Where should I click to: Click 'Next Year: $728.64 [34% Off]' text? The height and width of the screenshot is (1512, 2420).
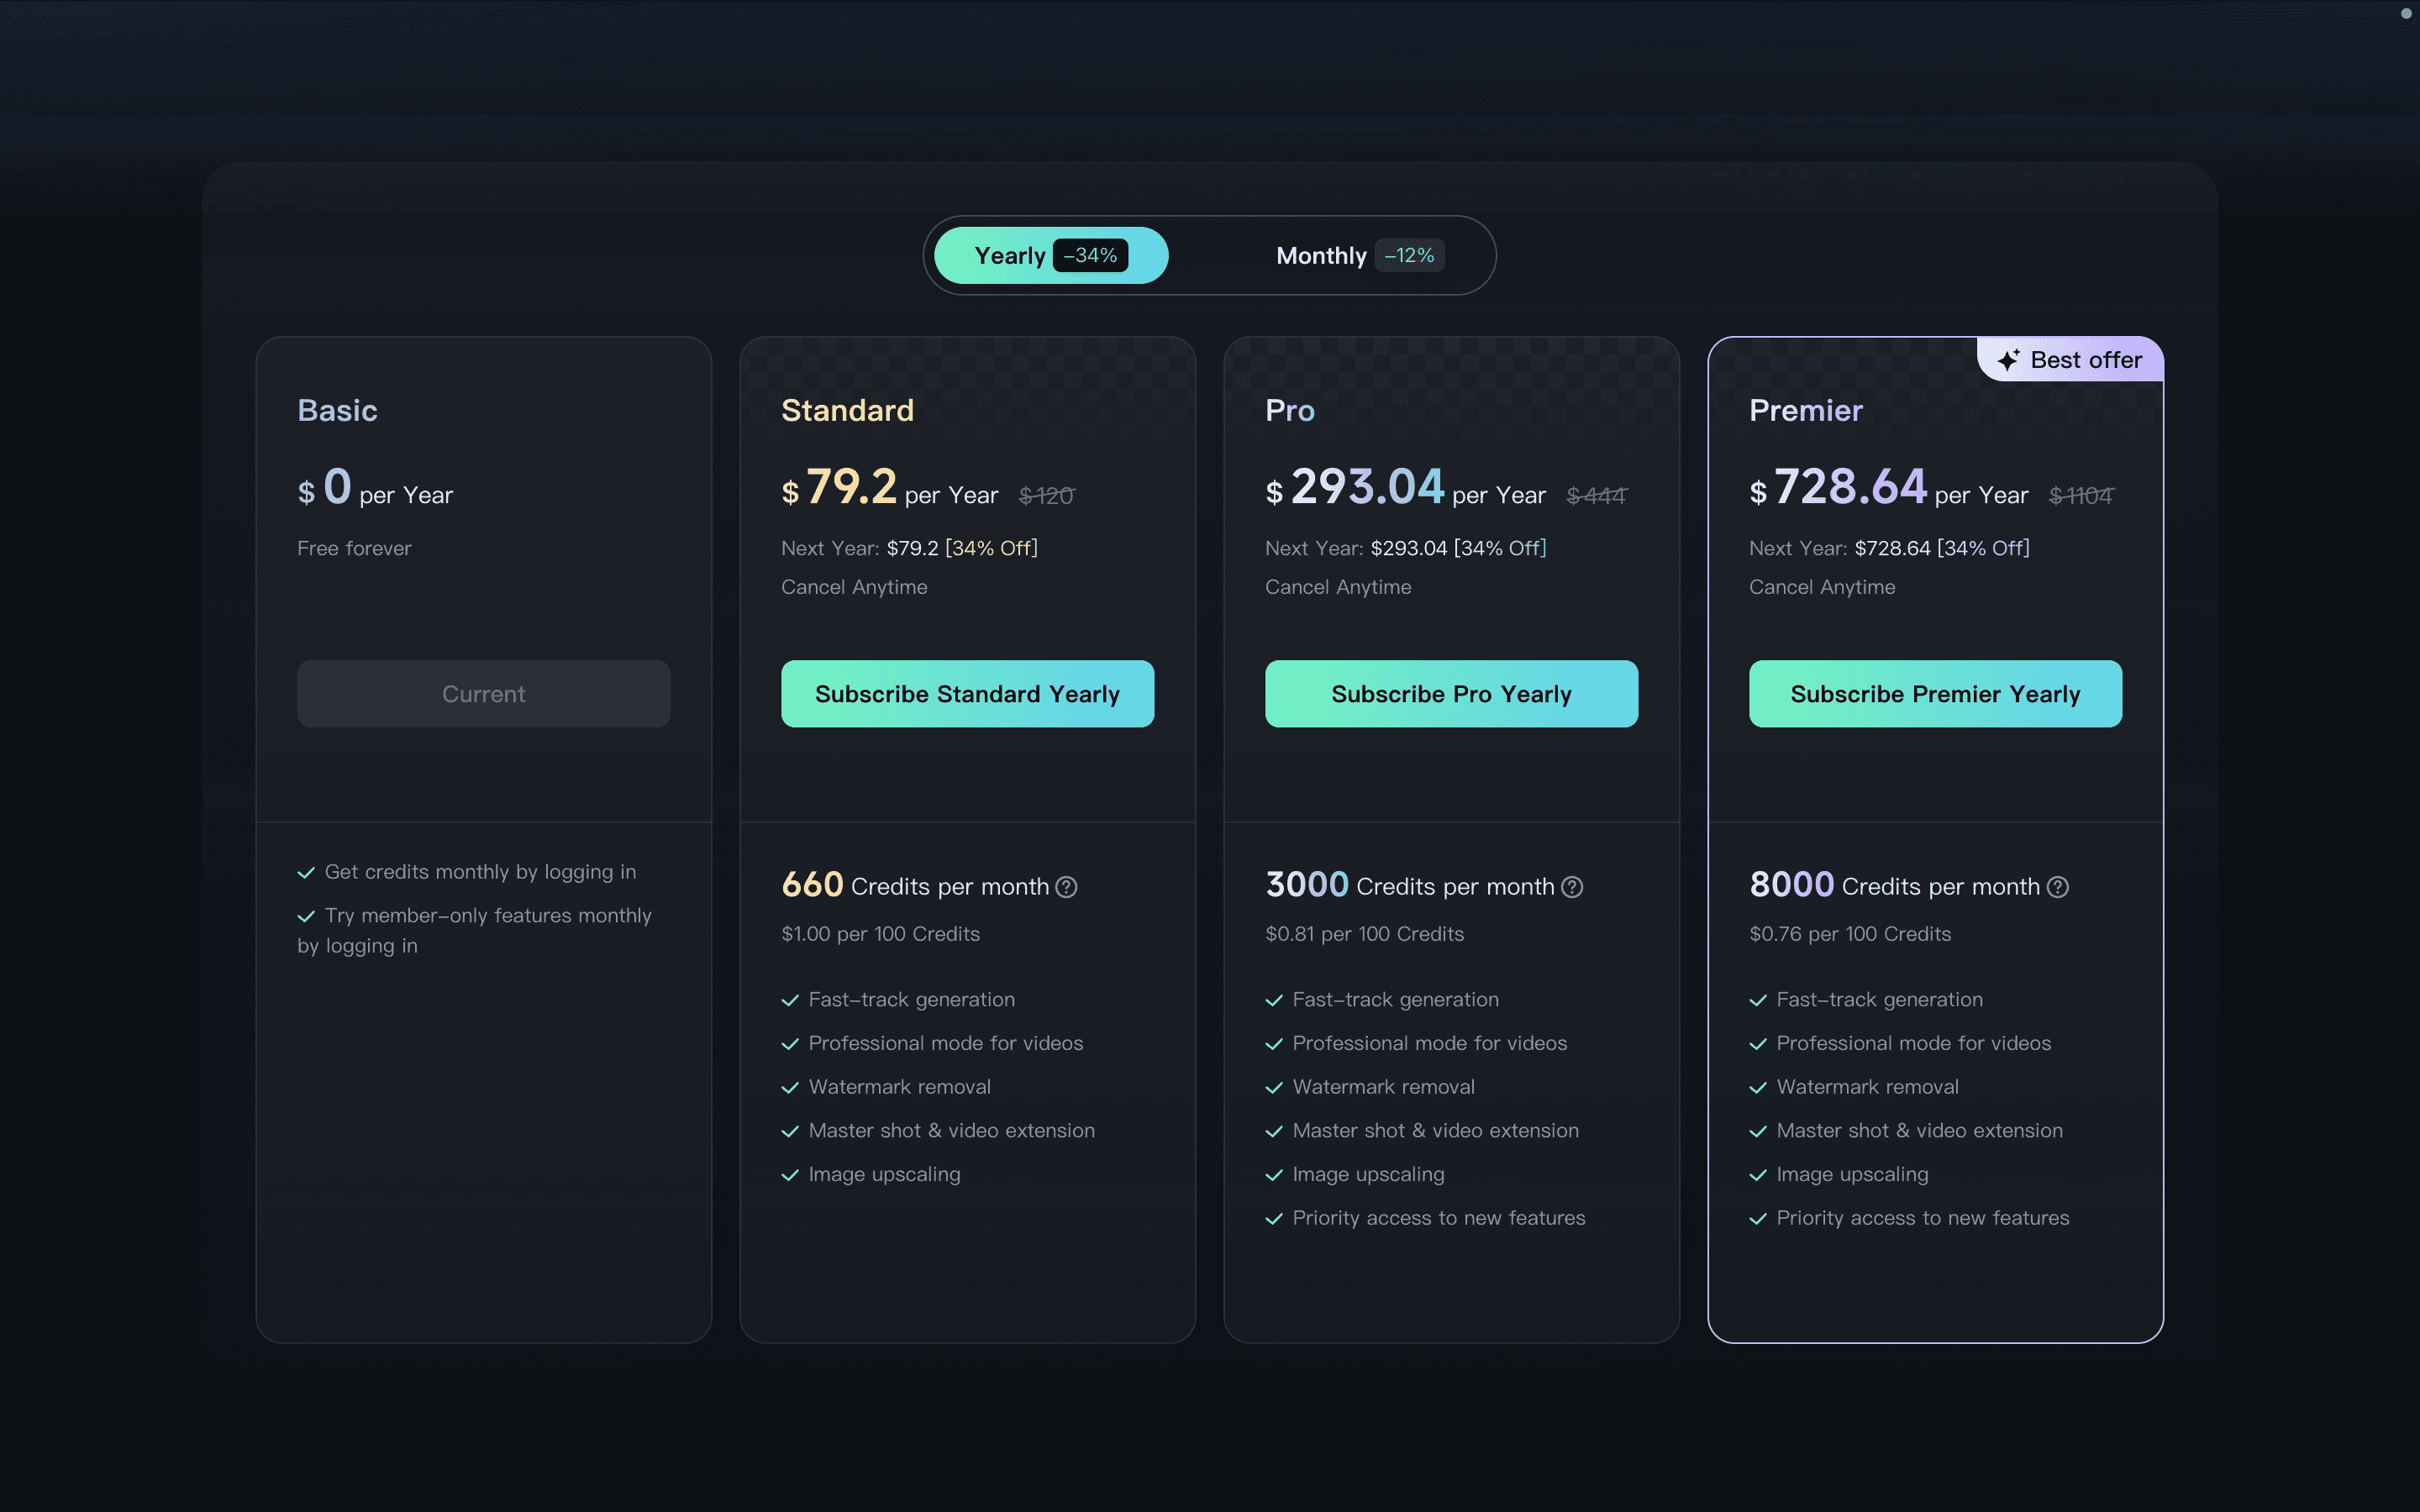[1889, 548]
